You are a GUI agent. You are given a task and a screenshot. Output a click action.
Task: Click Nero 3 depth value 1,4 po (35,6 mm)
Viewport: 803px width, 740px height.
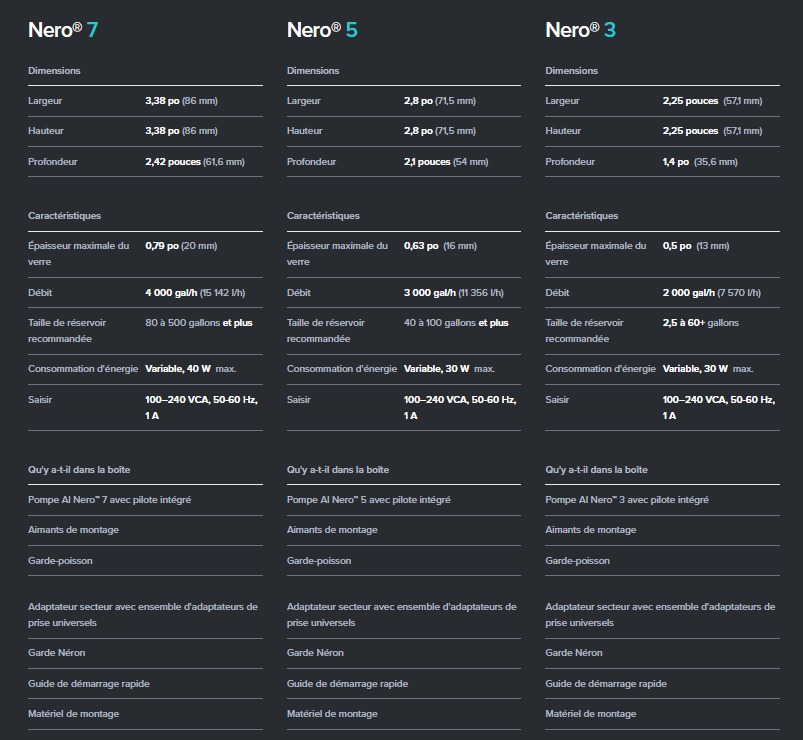pyautogui.click(x=700, y=162)
